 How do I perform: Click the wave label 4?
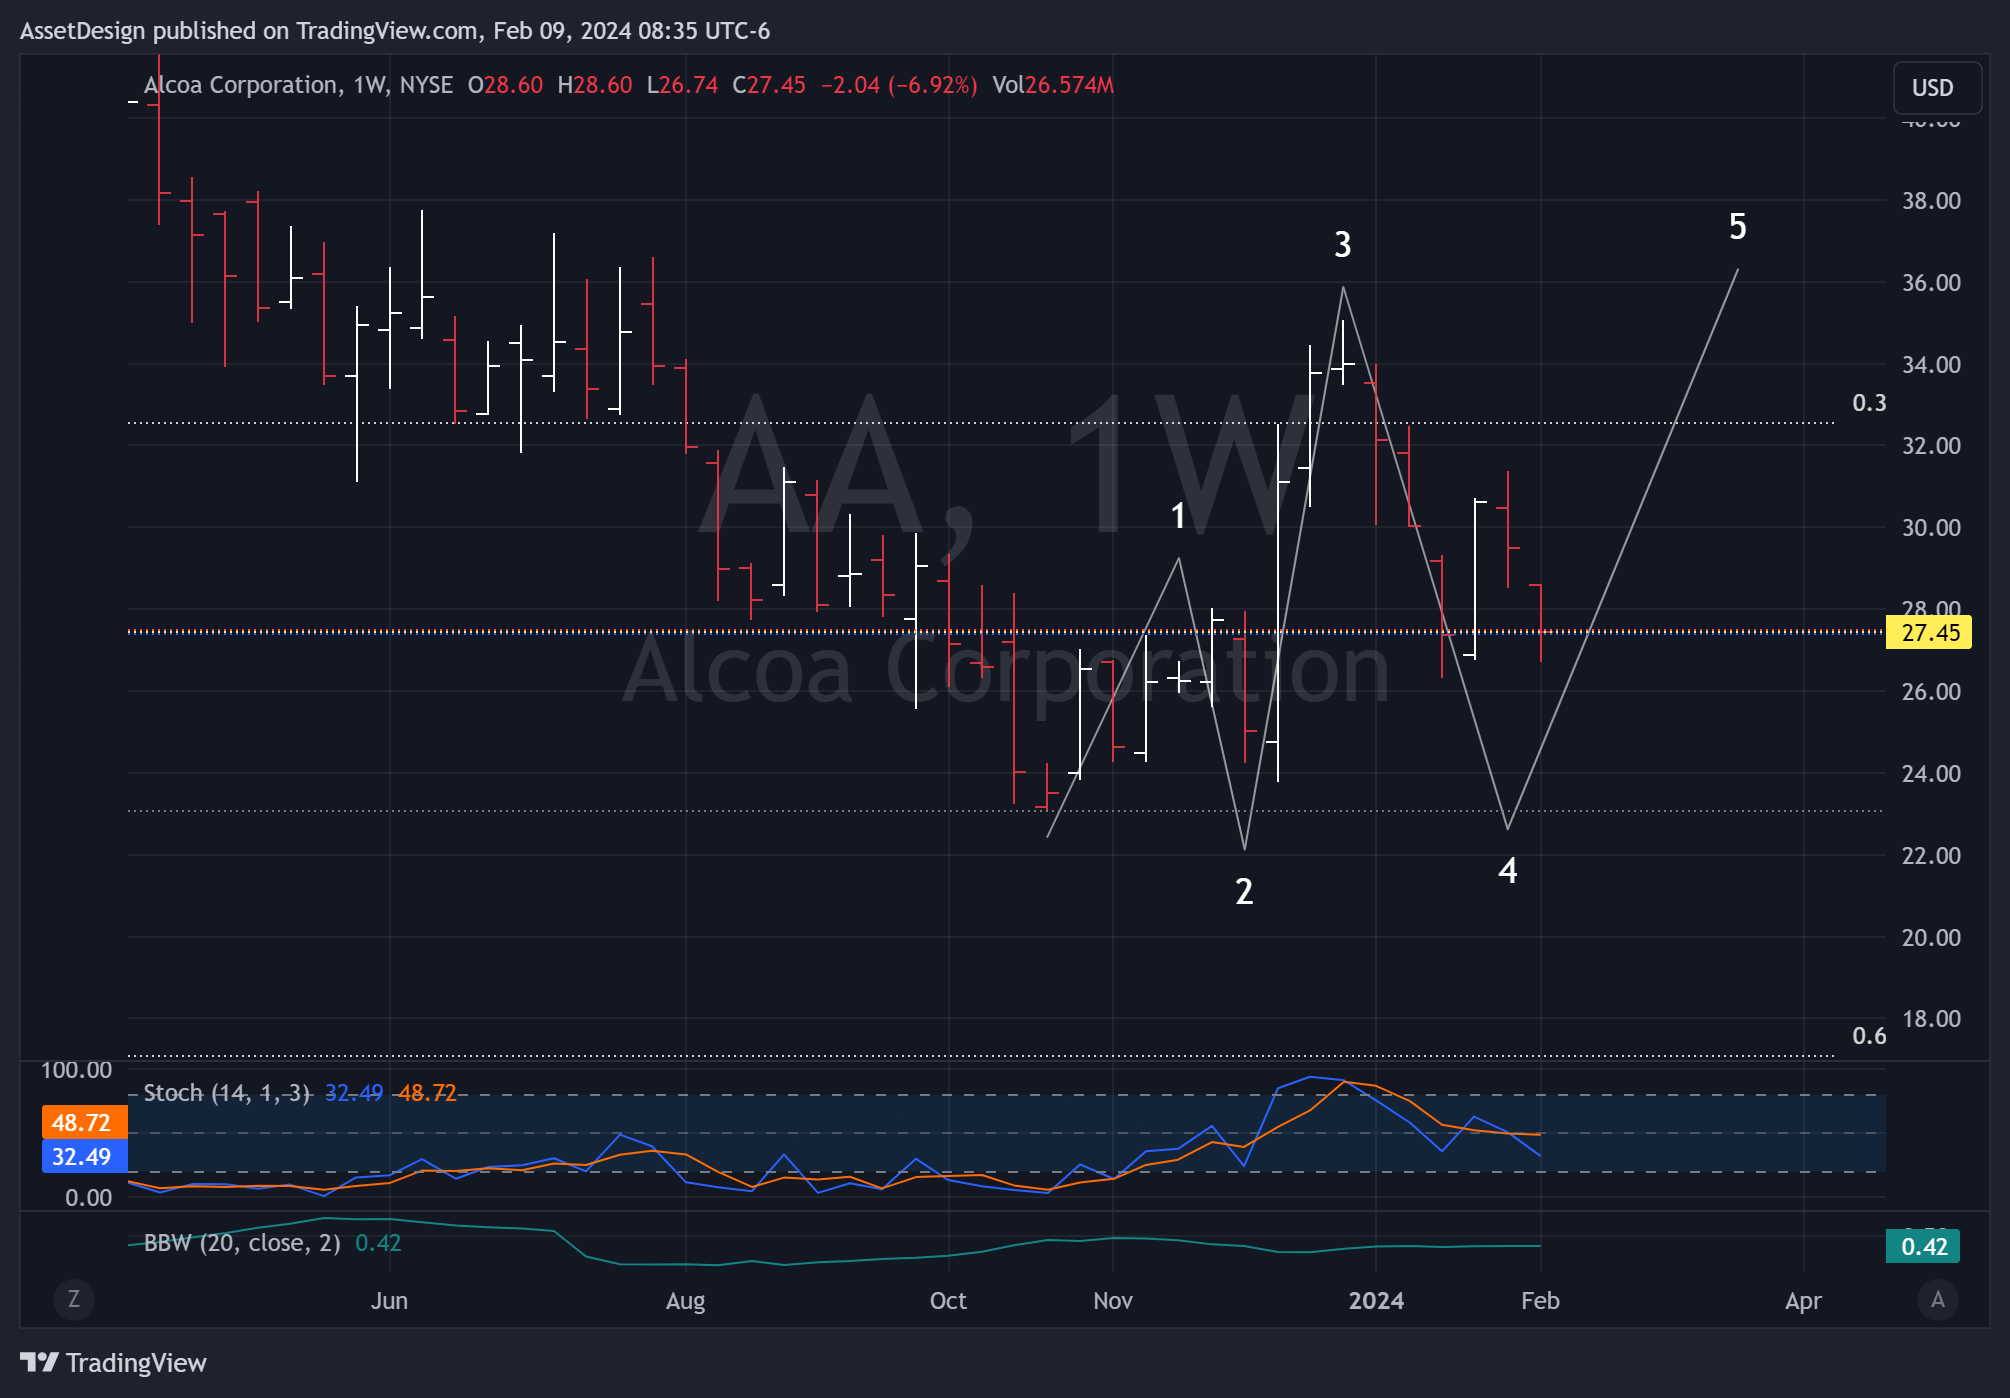click(1508, 871)
